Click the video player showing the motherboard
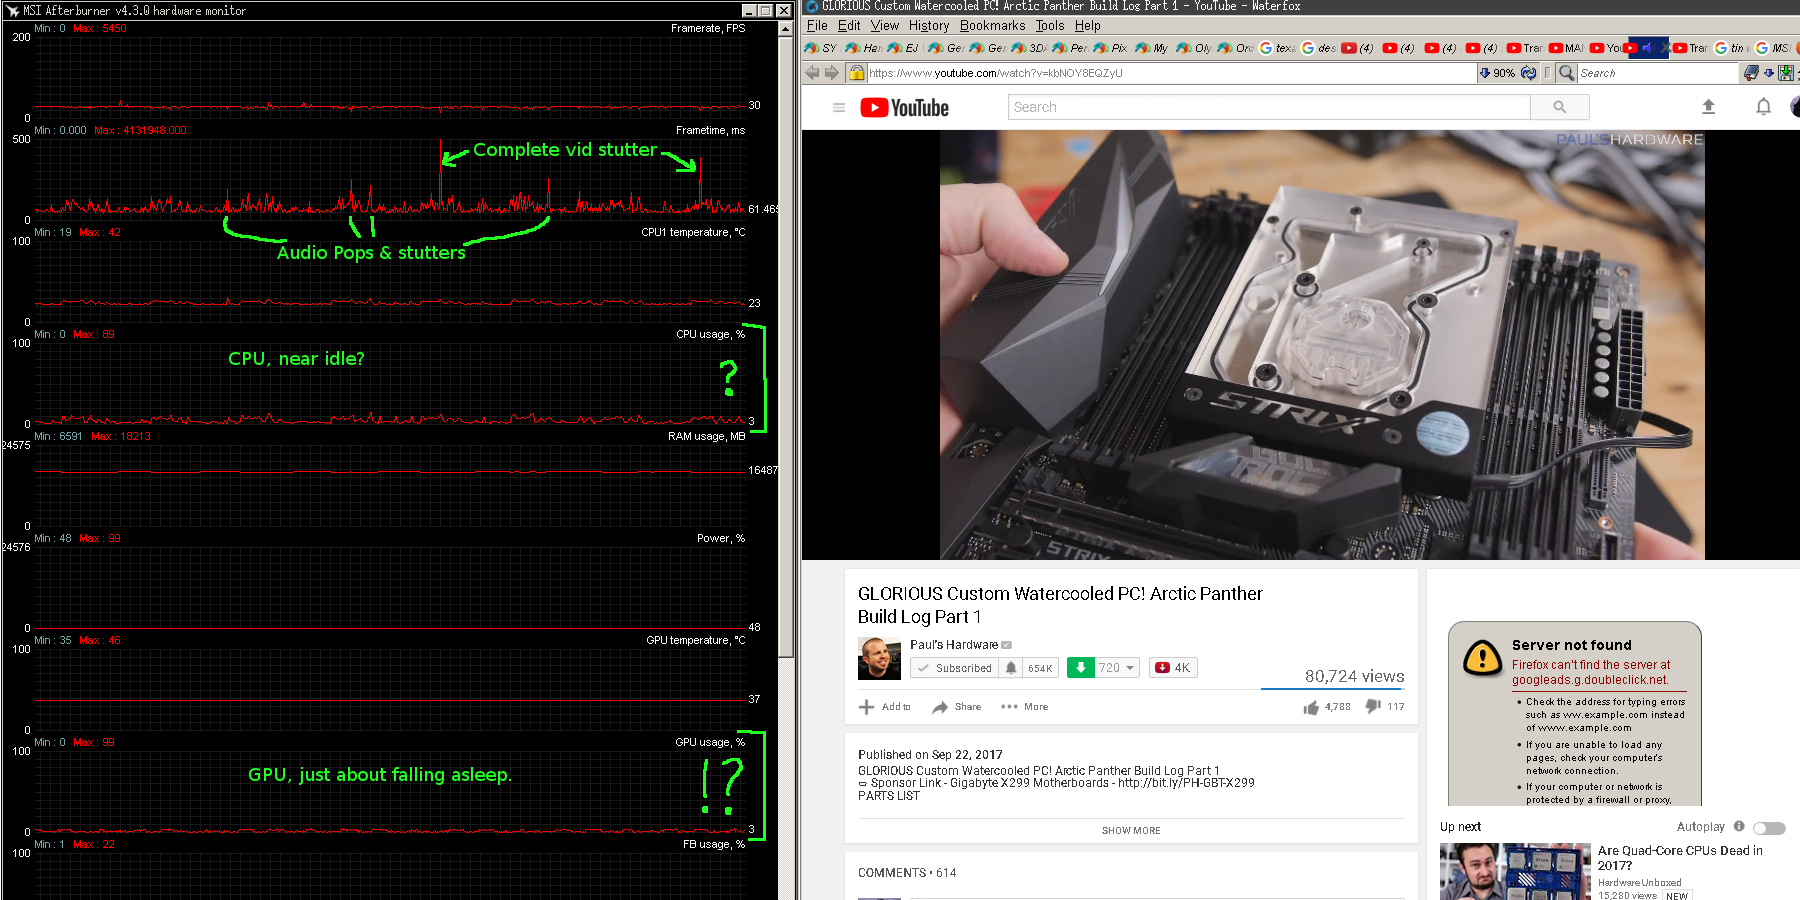Screen dimensions: 1800x900 tap(1321, 345)
